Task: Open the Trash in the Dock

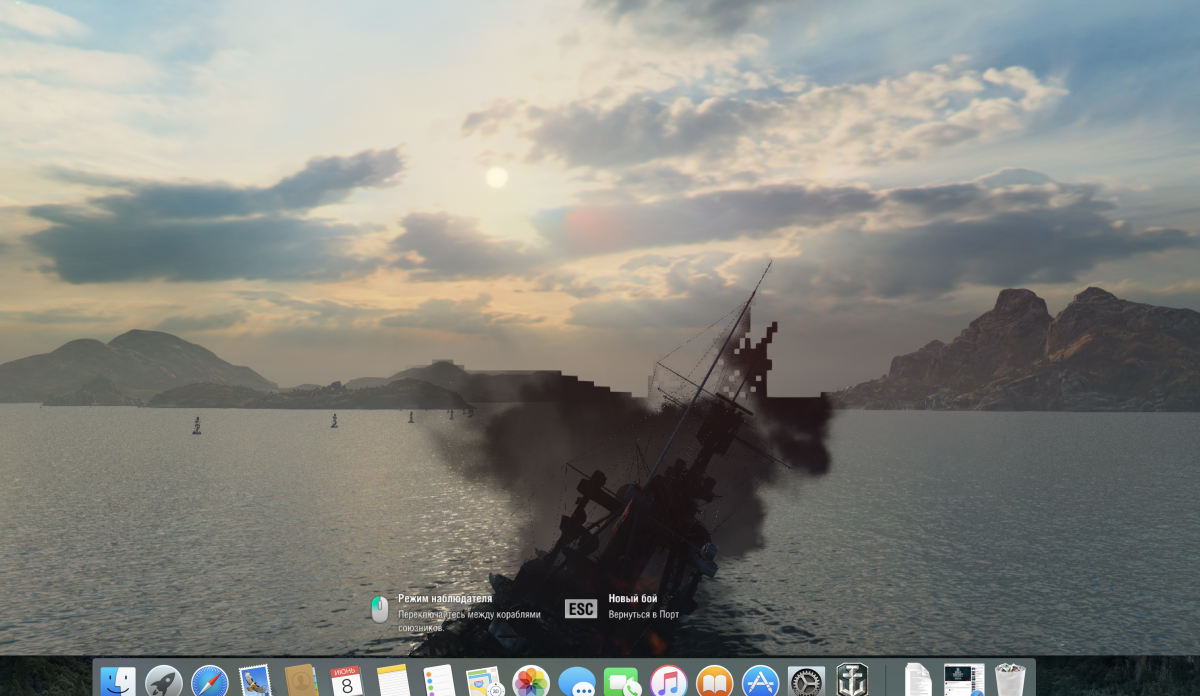Action: (1010, 680)
